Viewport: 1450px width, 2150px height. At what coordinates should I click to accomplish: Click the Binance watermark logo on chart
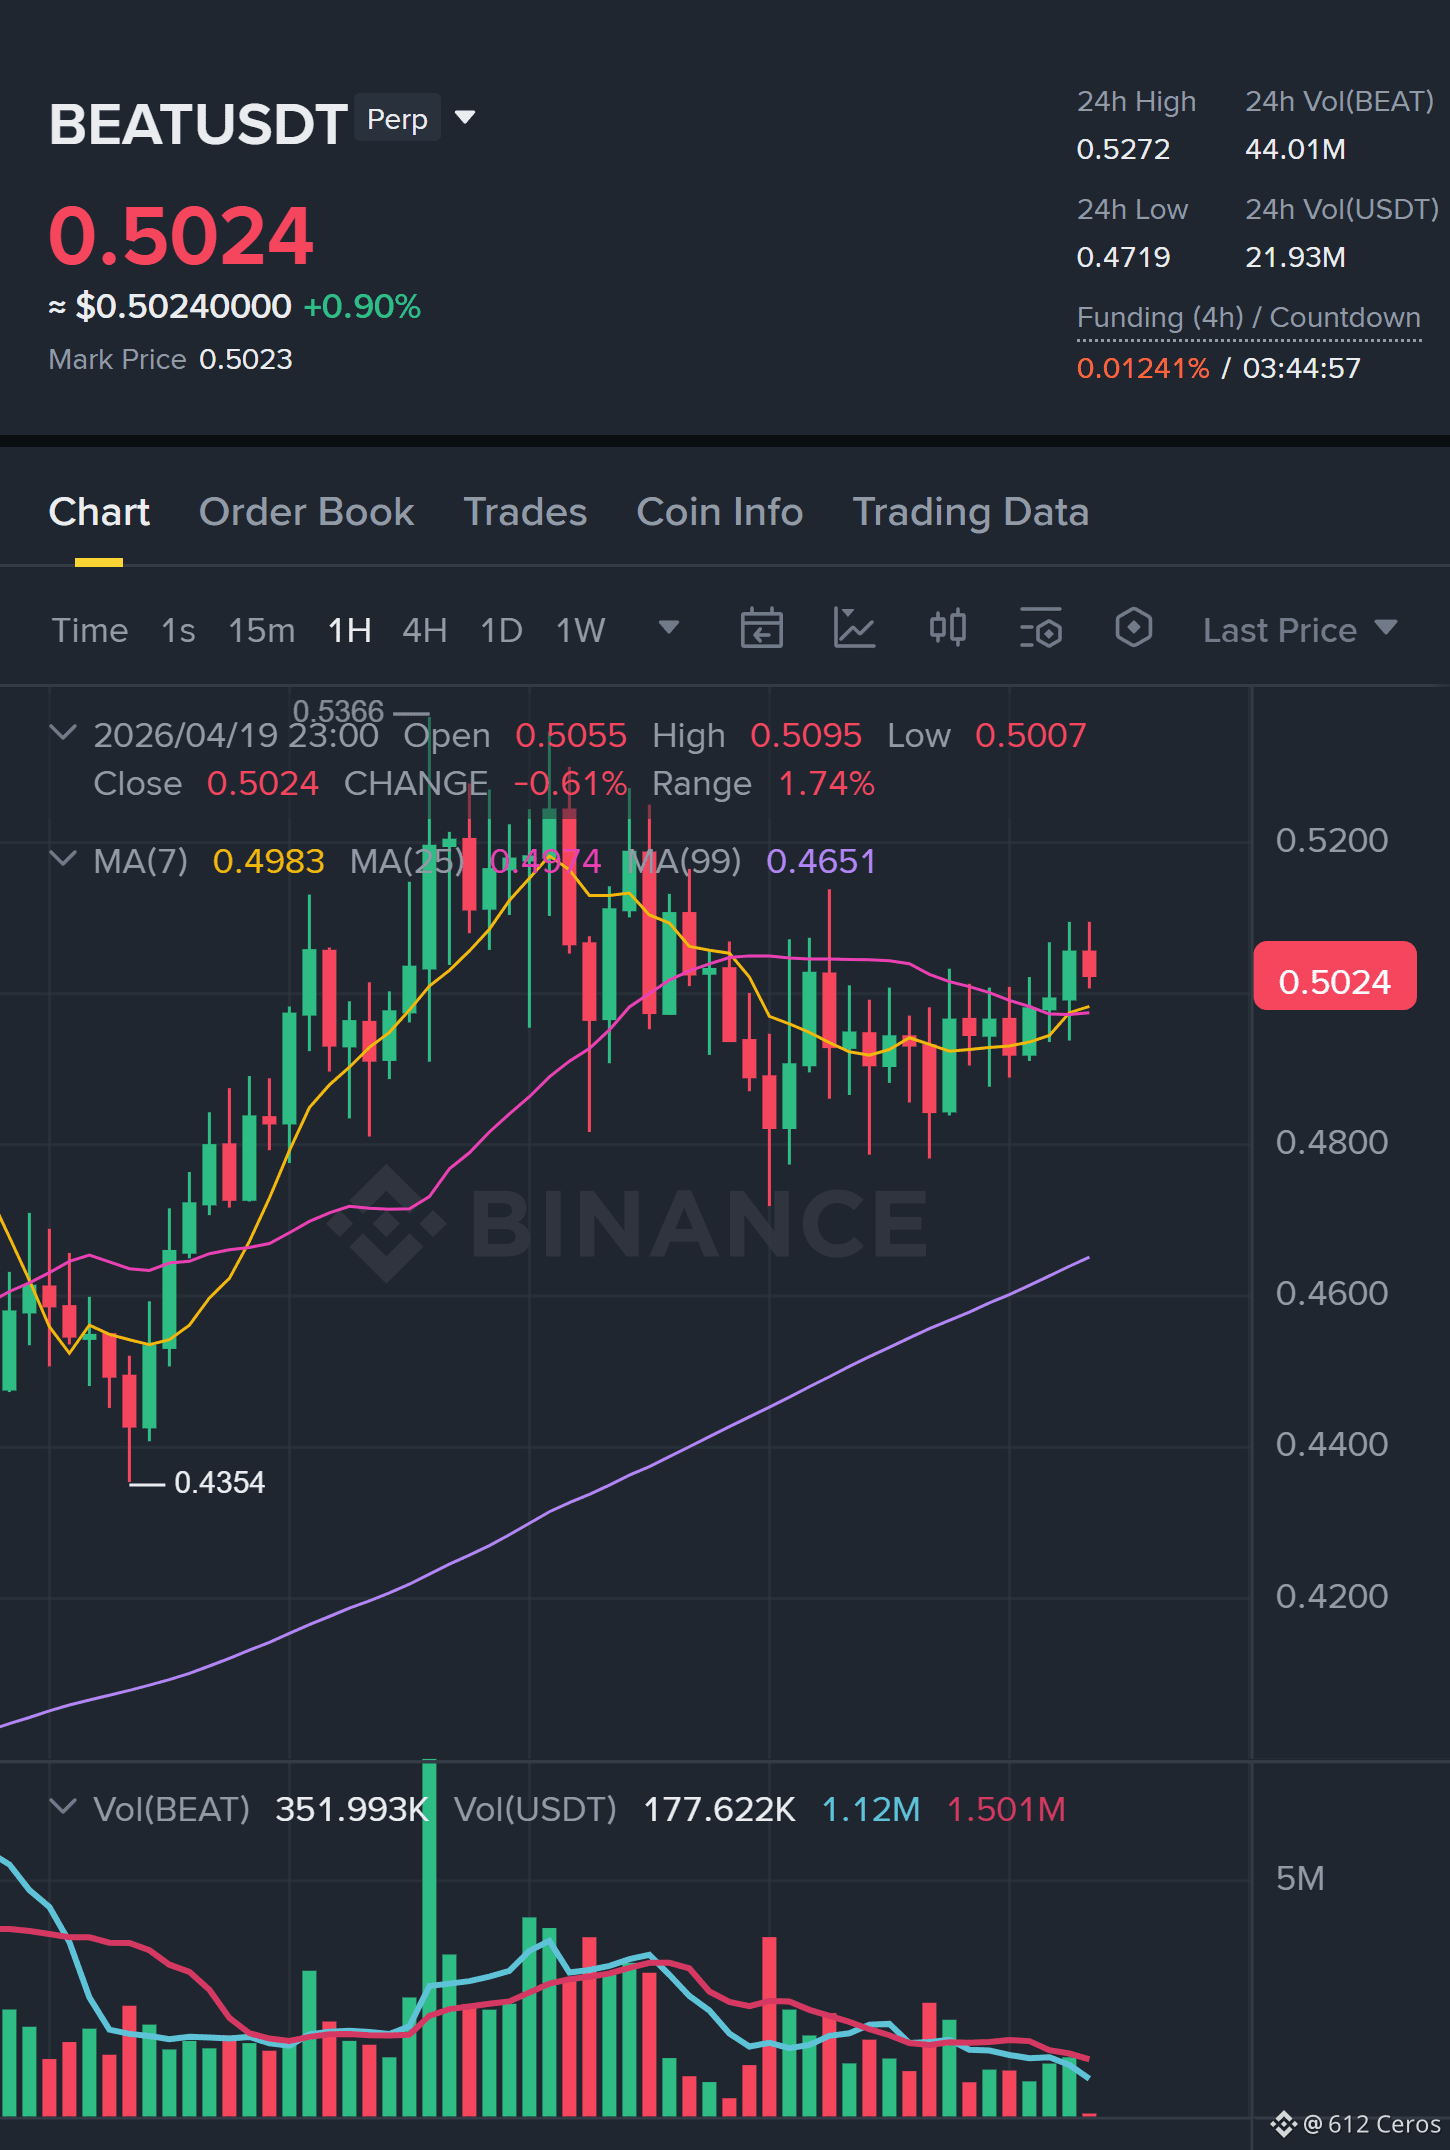tap(628, 1223)
